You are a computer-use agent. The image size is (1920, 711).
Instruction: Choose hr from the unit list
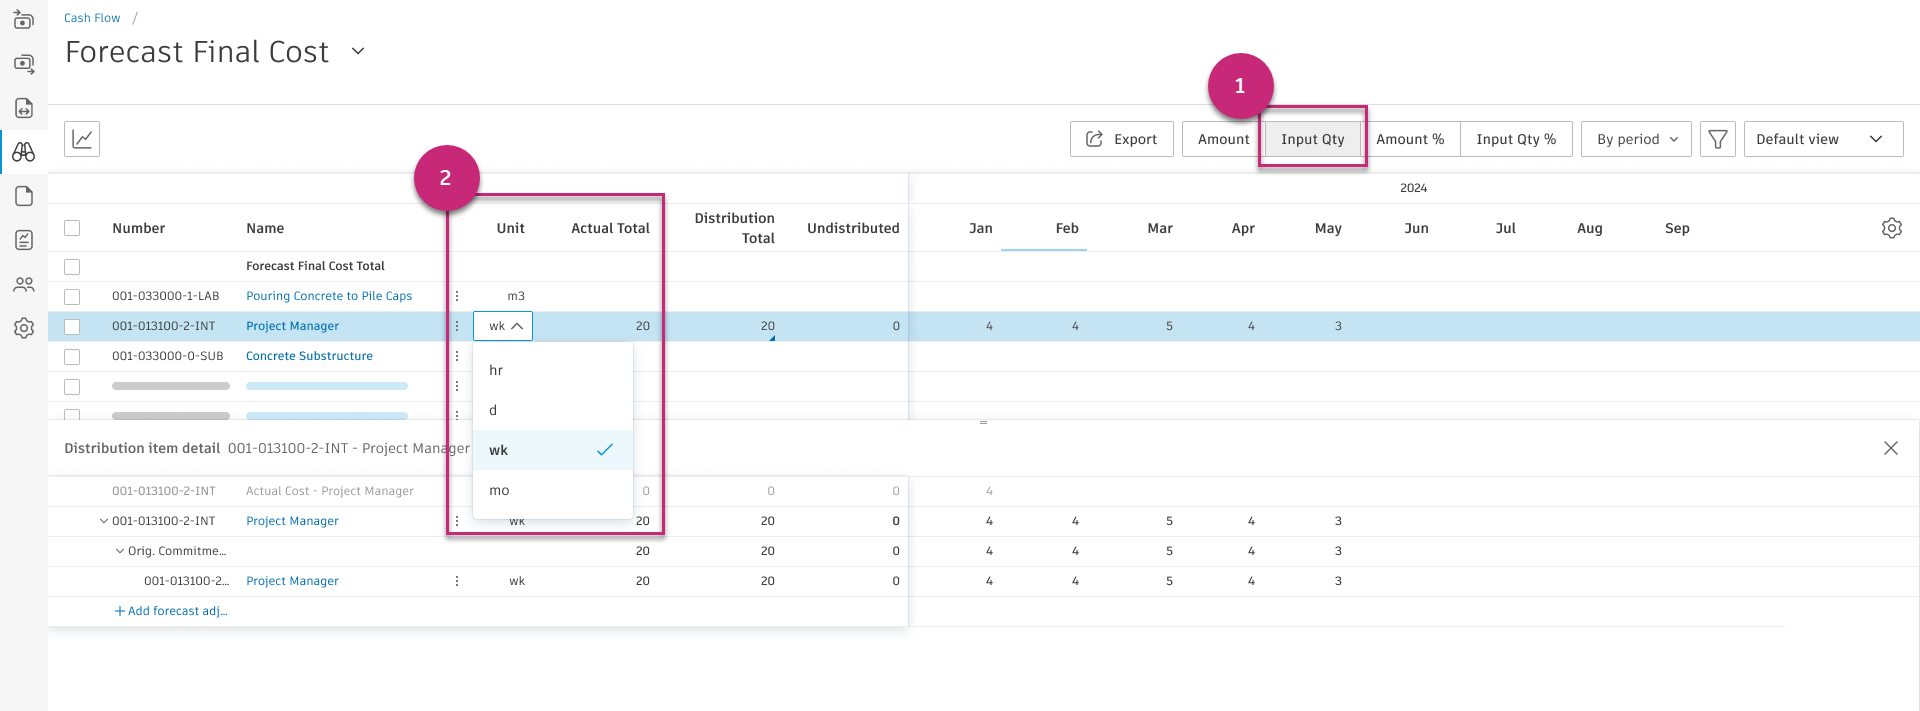click(x=496, y=370)
